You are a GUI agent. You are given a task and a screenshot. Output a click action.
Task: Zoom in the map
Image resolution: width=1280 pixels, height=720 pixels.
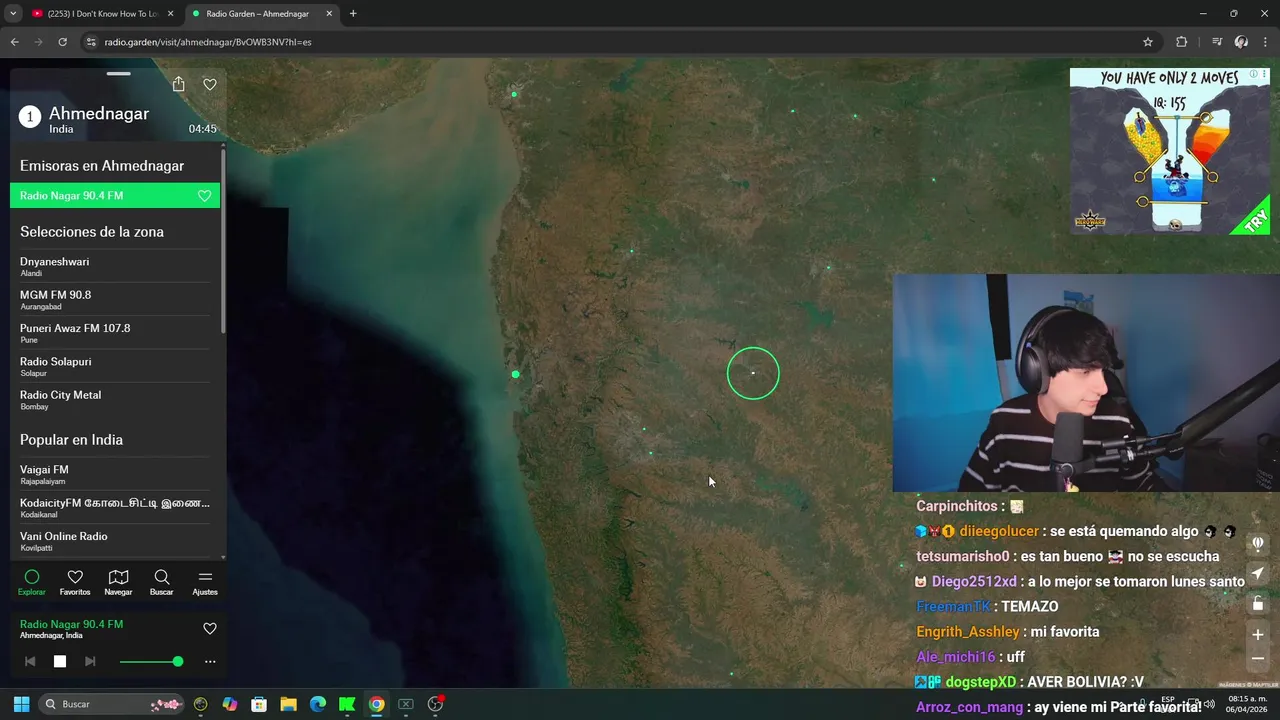click(1258, 634)
